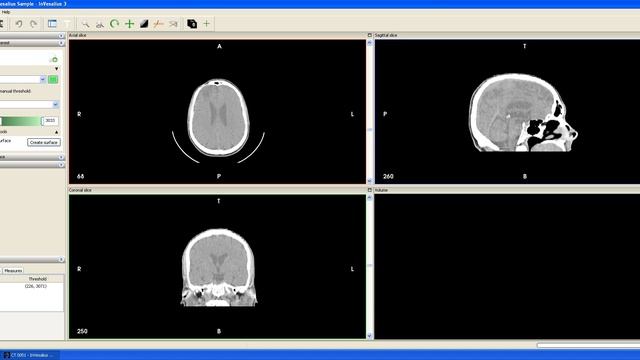The width and height of the screenshot is (640, 360).
Task: Click the sagittal head CT image
Action: coord(523,113)
